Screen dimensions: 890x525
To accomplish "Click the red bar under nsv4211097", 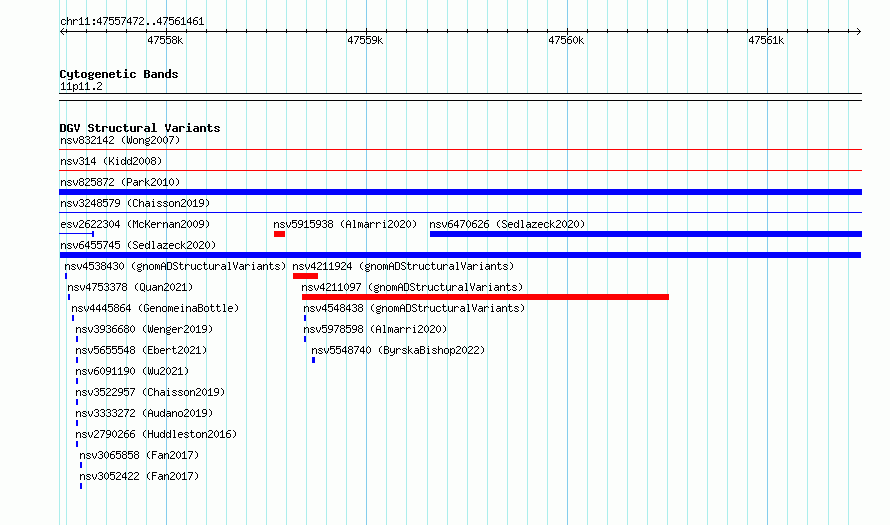I will [485, 297].
